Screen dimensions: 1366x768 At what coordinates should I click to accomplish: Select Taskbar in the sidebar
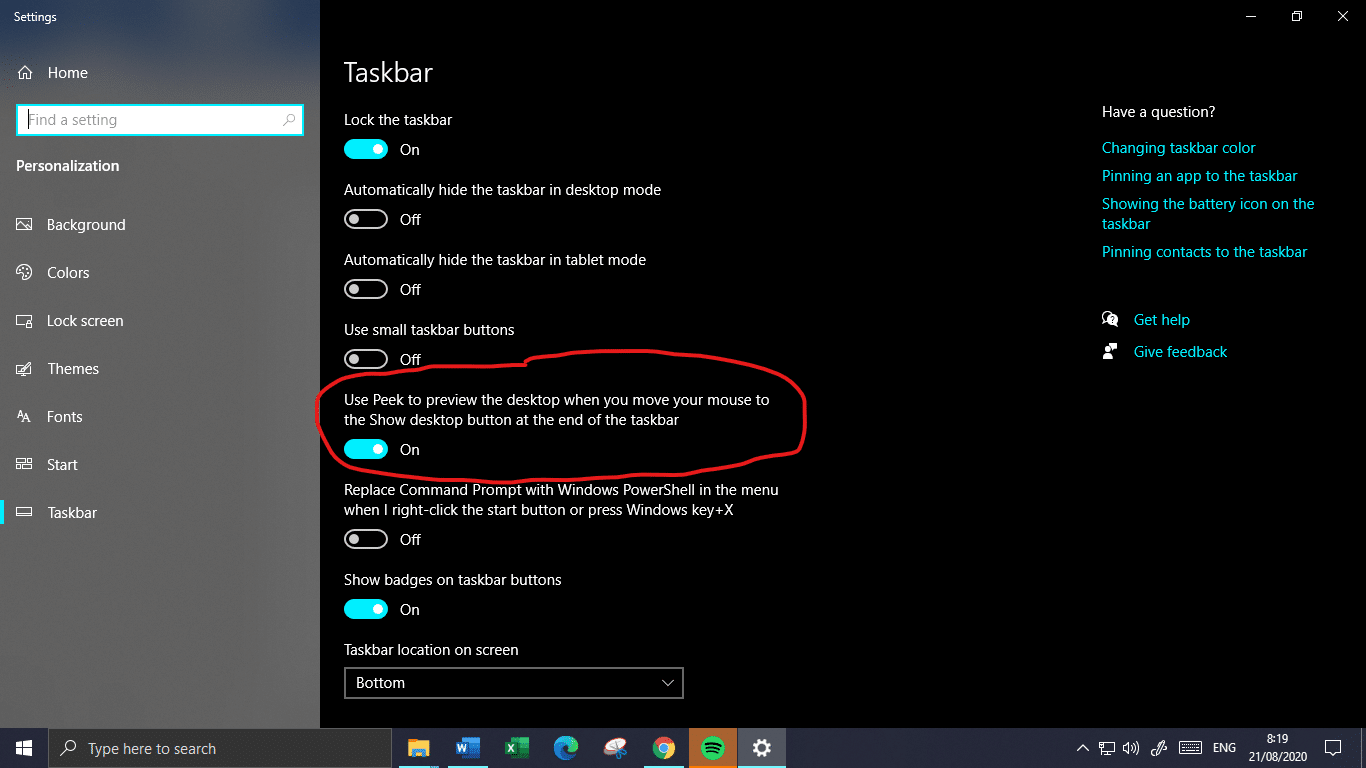tap(160, 513)
